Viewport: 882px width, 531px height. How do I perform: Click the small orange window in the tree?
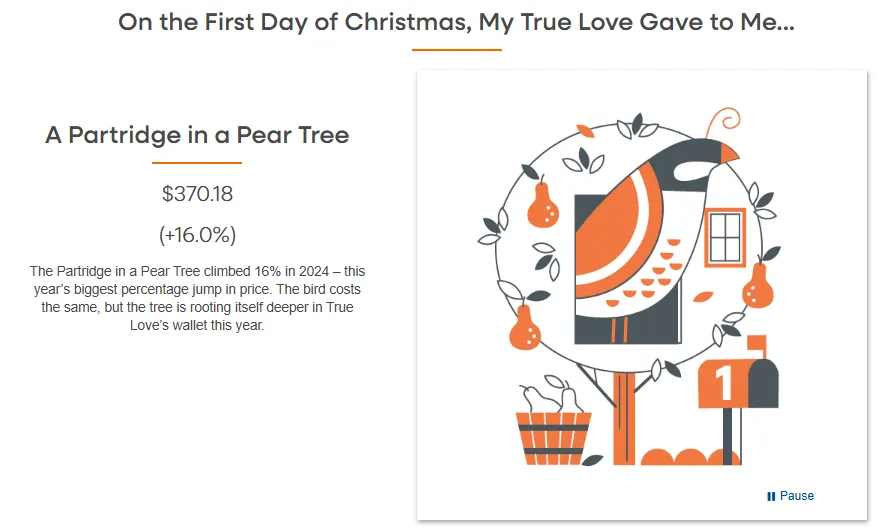tap(725, 238)
